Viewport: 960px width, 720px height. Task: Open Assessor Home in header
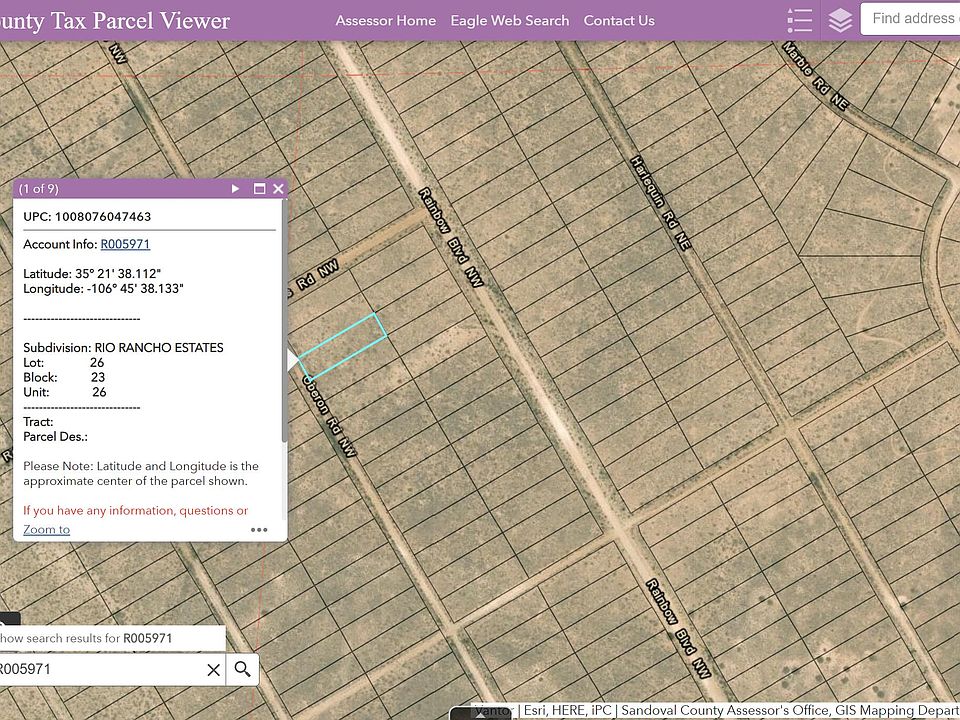[x=386, y=20]
